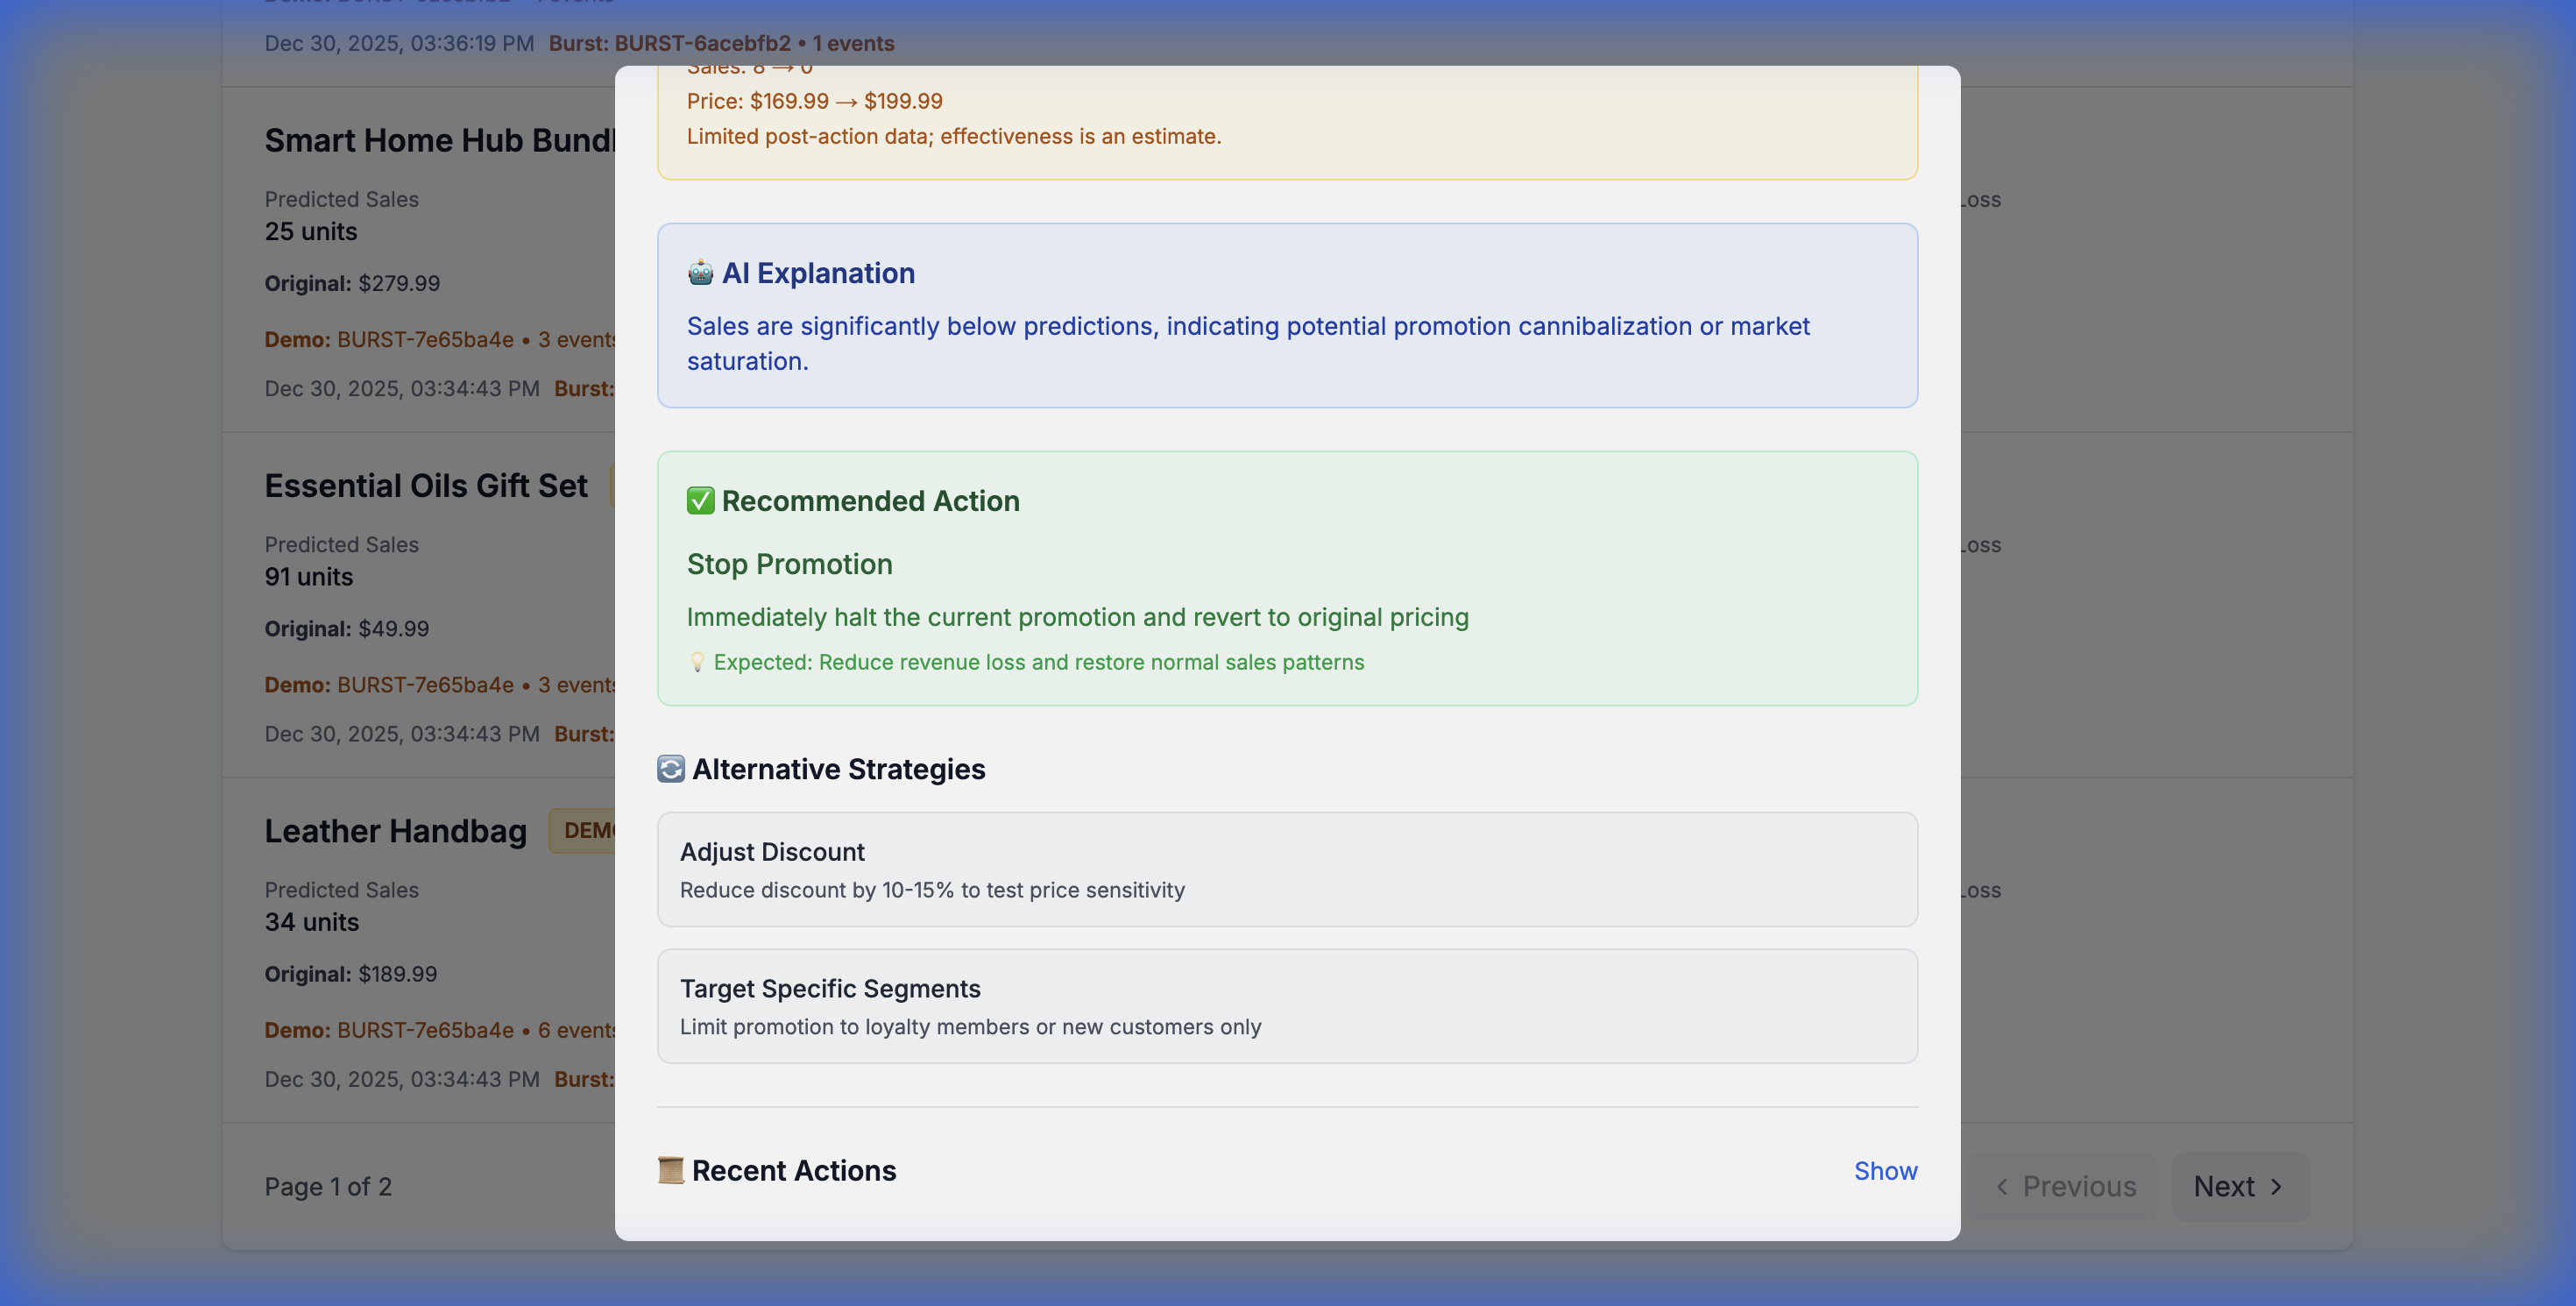Open the Essential Oils Gift Set item

pos(426,486)
